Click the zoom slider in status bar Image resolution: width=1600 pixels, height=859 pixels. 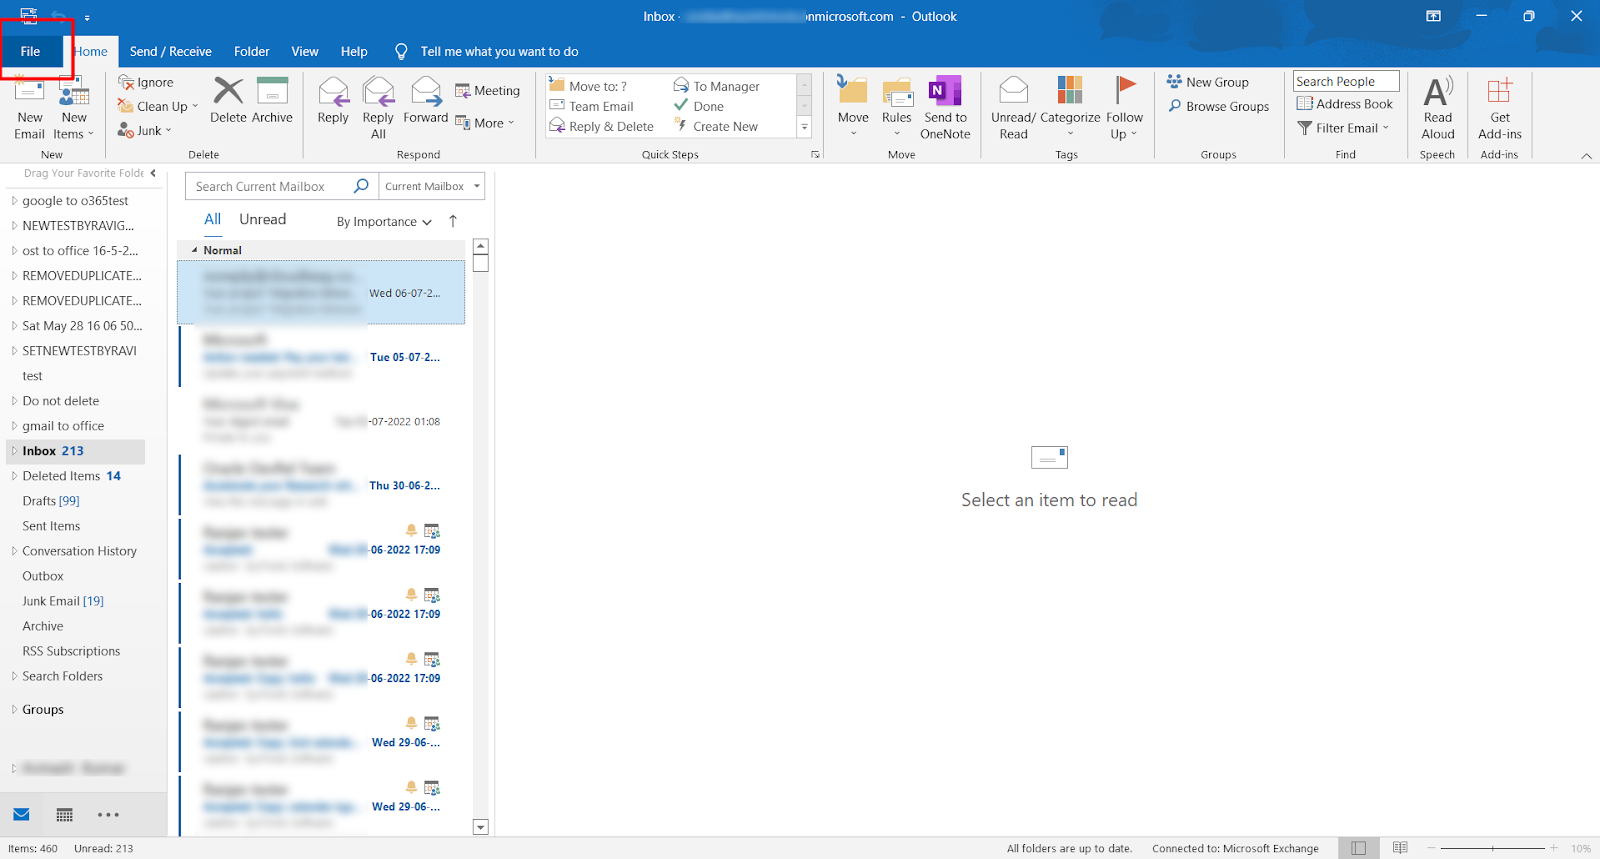point(1492,848)
